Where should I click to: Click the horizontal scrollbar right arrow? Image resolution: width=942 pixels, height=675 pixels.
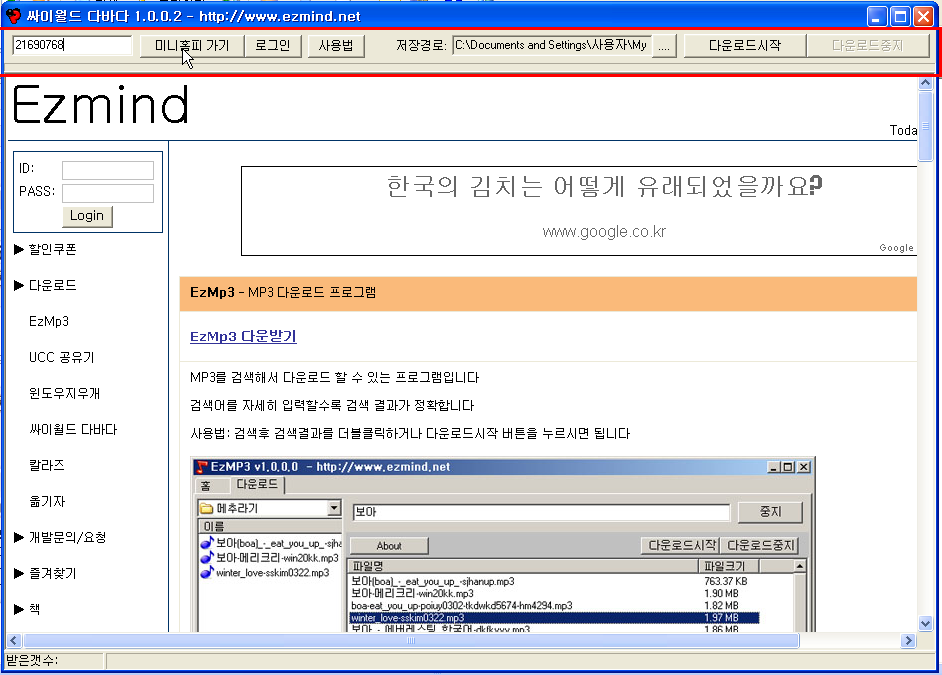point(908,641)
